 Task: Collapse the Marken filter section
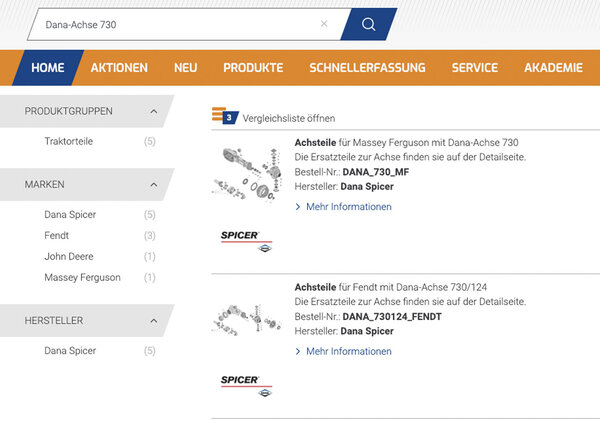(153, 185)
